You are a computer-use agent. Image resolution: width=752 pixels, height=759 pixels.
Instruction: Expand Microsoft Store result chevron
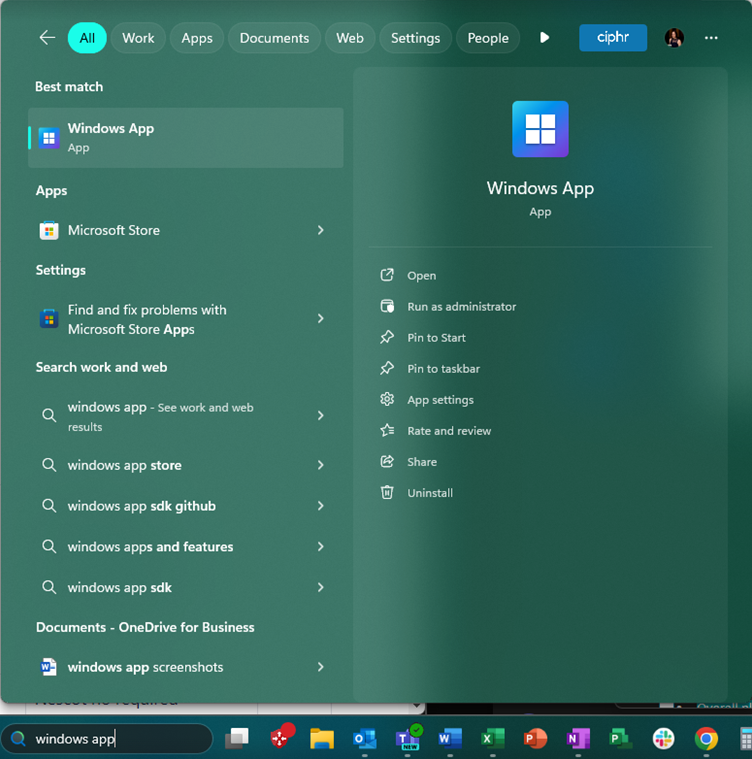point(320,230)
